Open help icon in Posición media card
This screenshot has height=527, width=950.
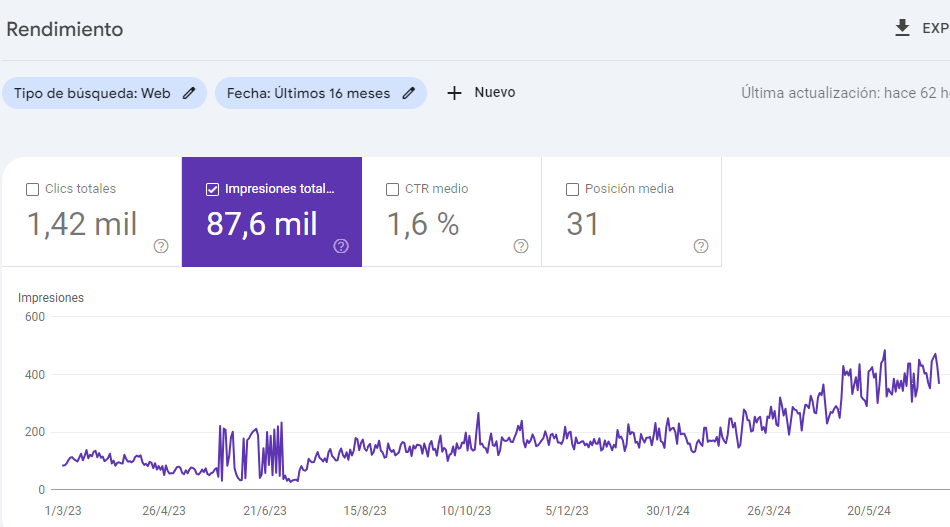701,246
